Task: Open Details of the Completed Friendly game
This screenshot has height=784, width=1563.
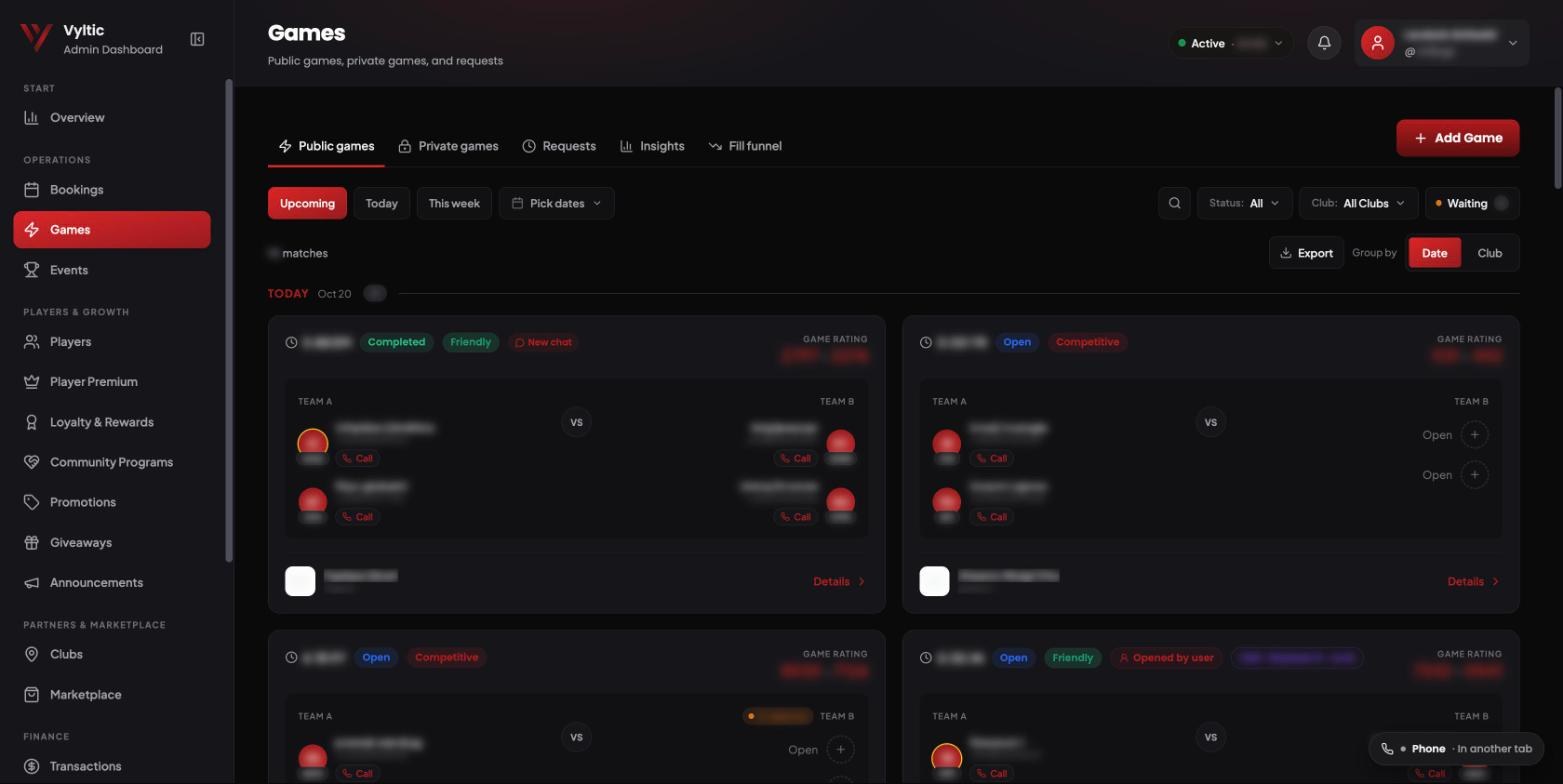Action: (x=839, y=581)
